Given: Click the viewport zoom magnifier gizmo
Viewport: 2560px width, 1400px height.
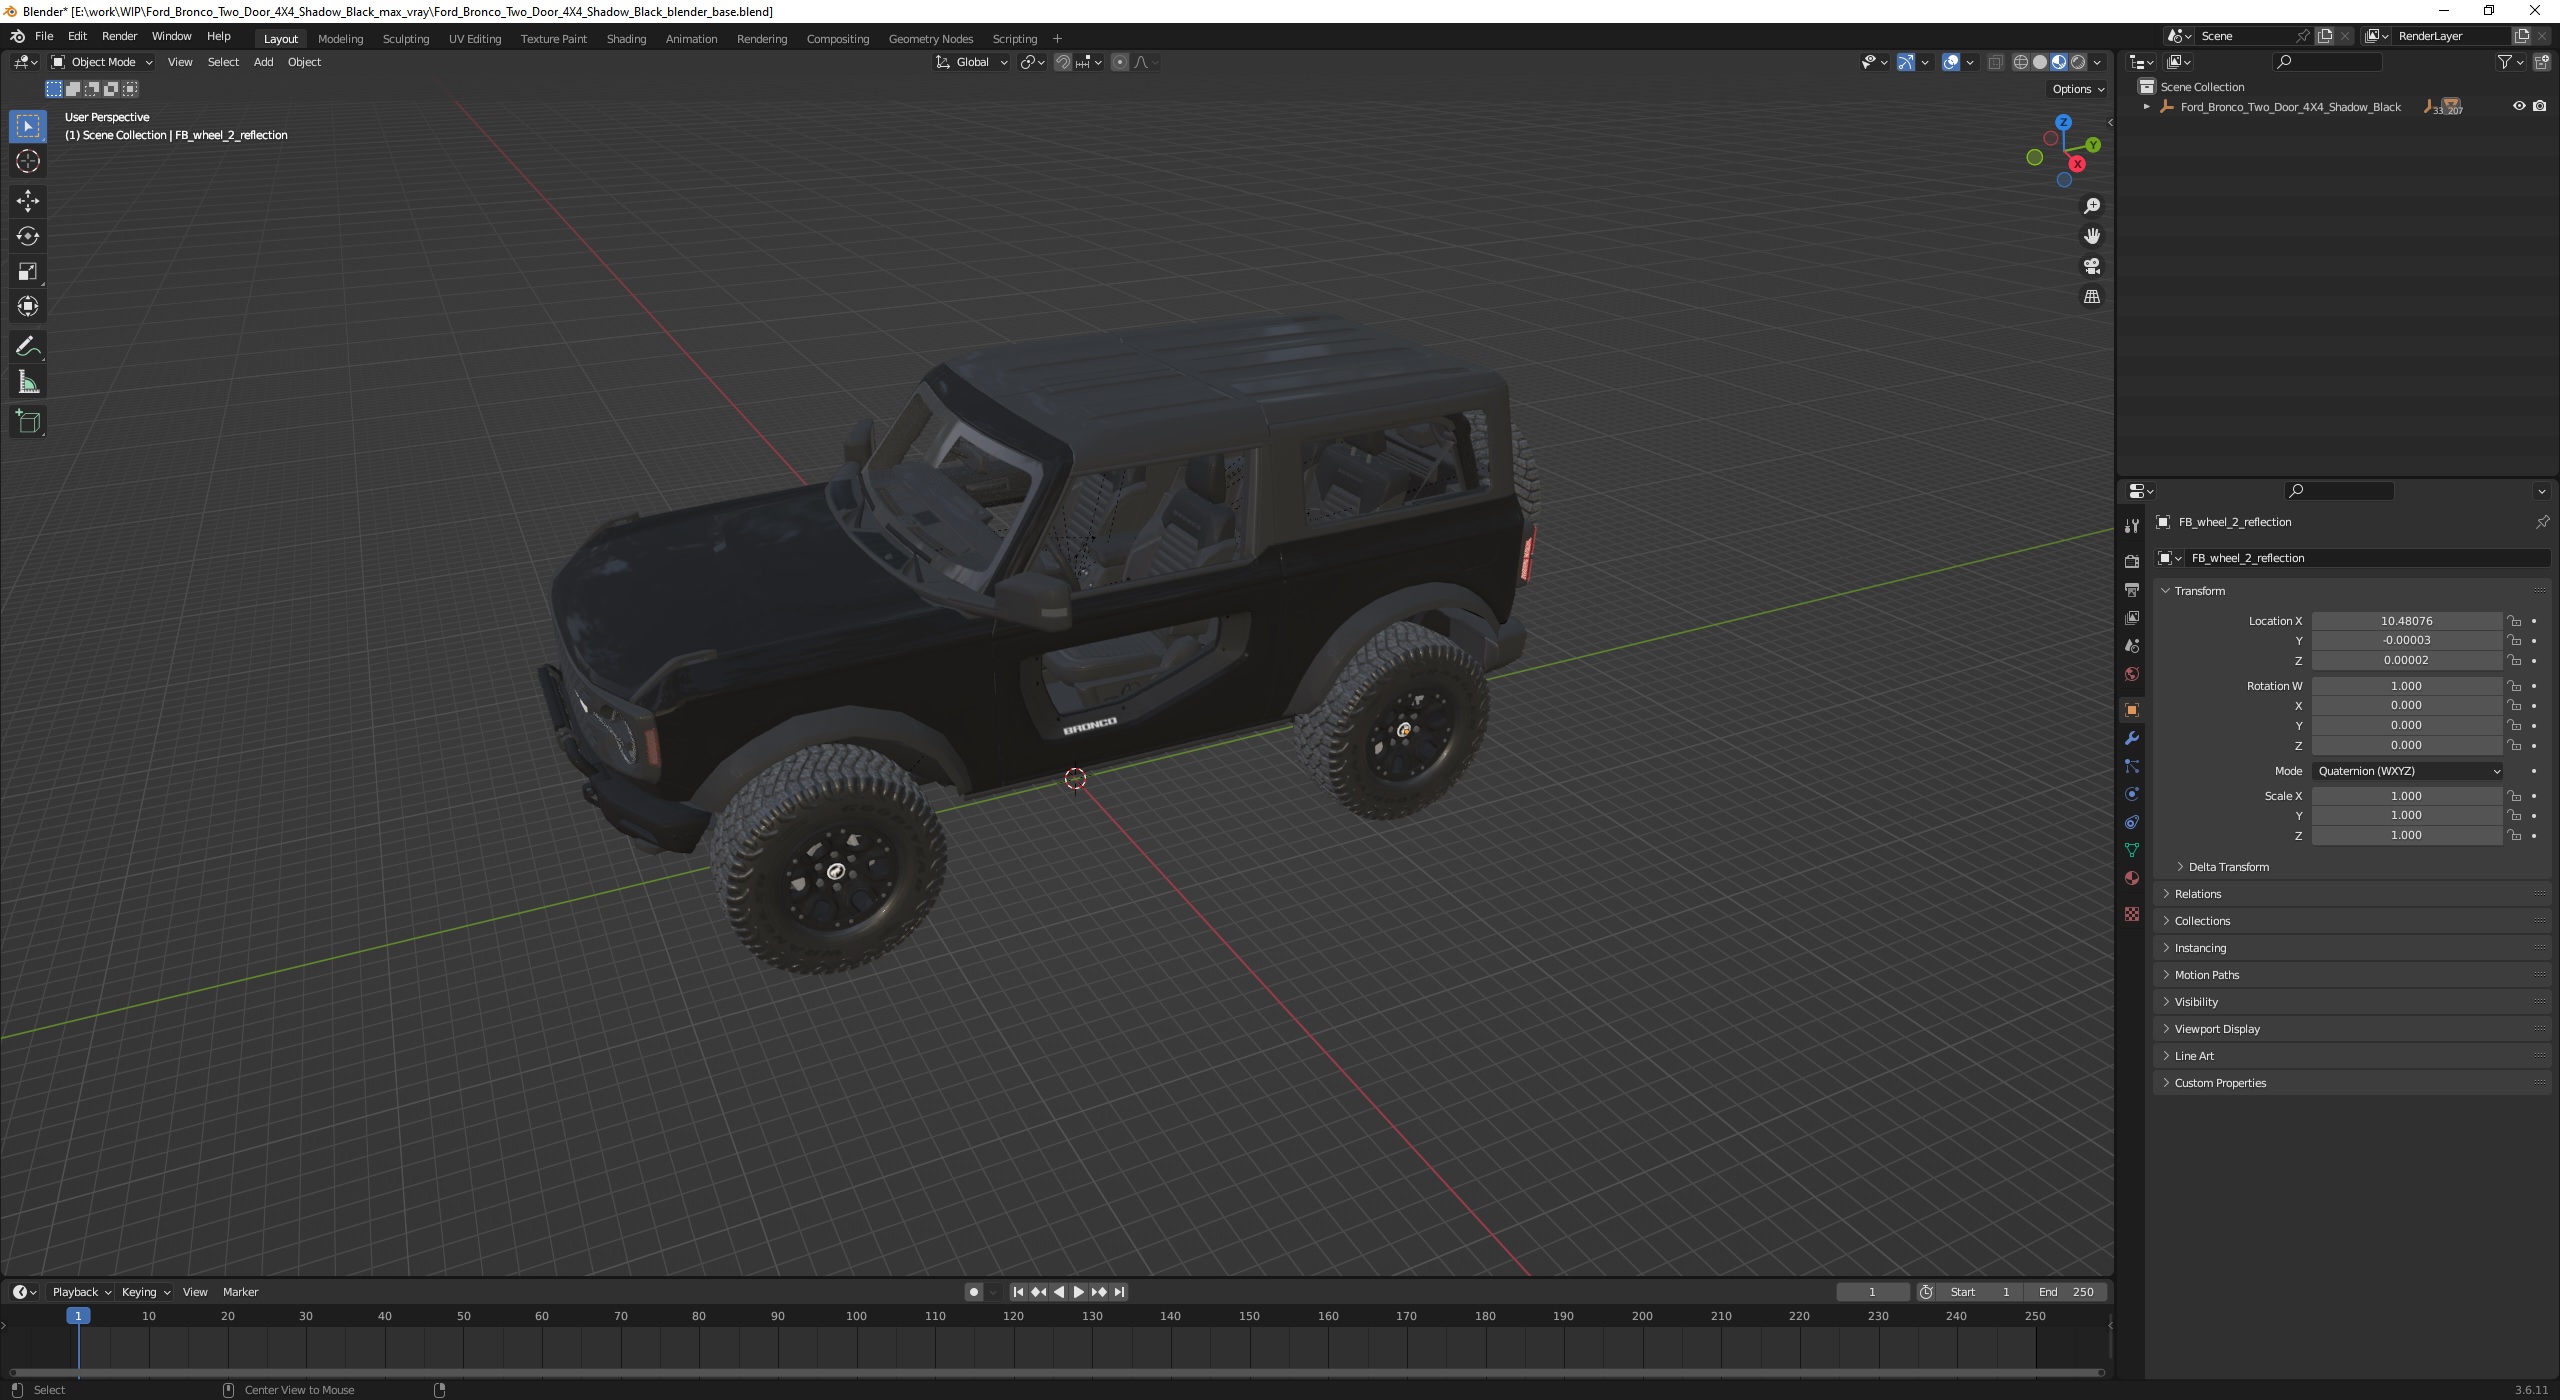Looking at the screenshot, I should tap(2091, 206).
